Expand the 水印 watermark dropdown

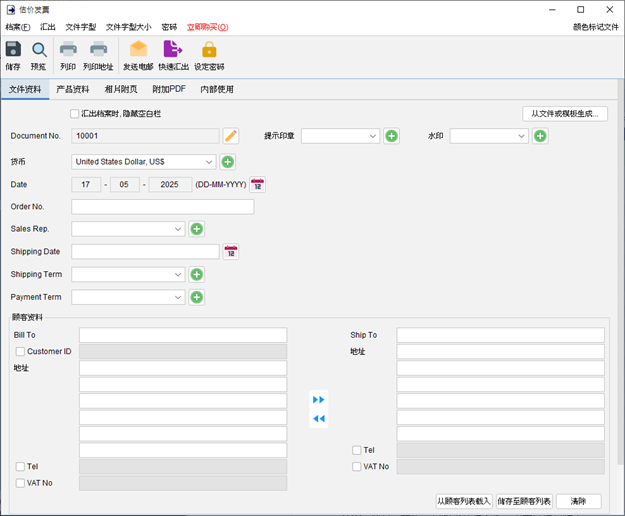[x=489, y=136]
